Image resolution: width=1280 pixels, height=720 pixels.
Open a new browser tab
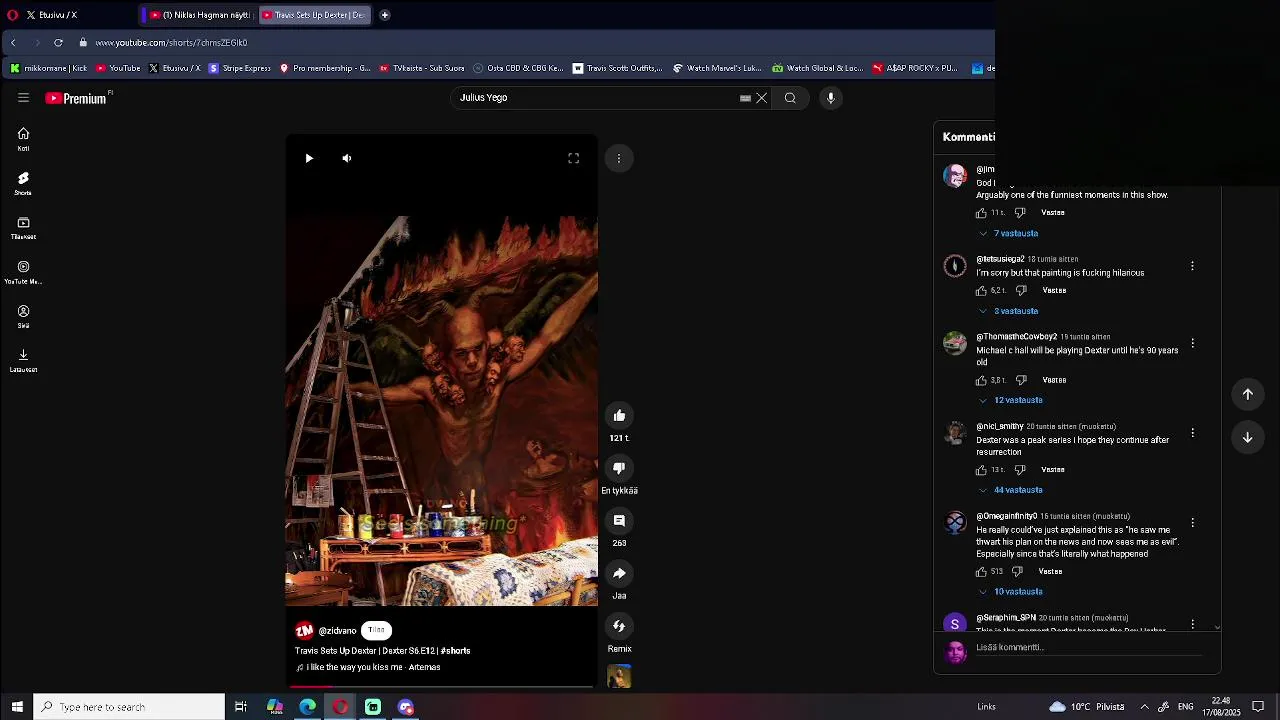point(384,15)
